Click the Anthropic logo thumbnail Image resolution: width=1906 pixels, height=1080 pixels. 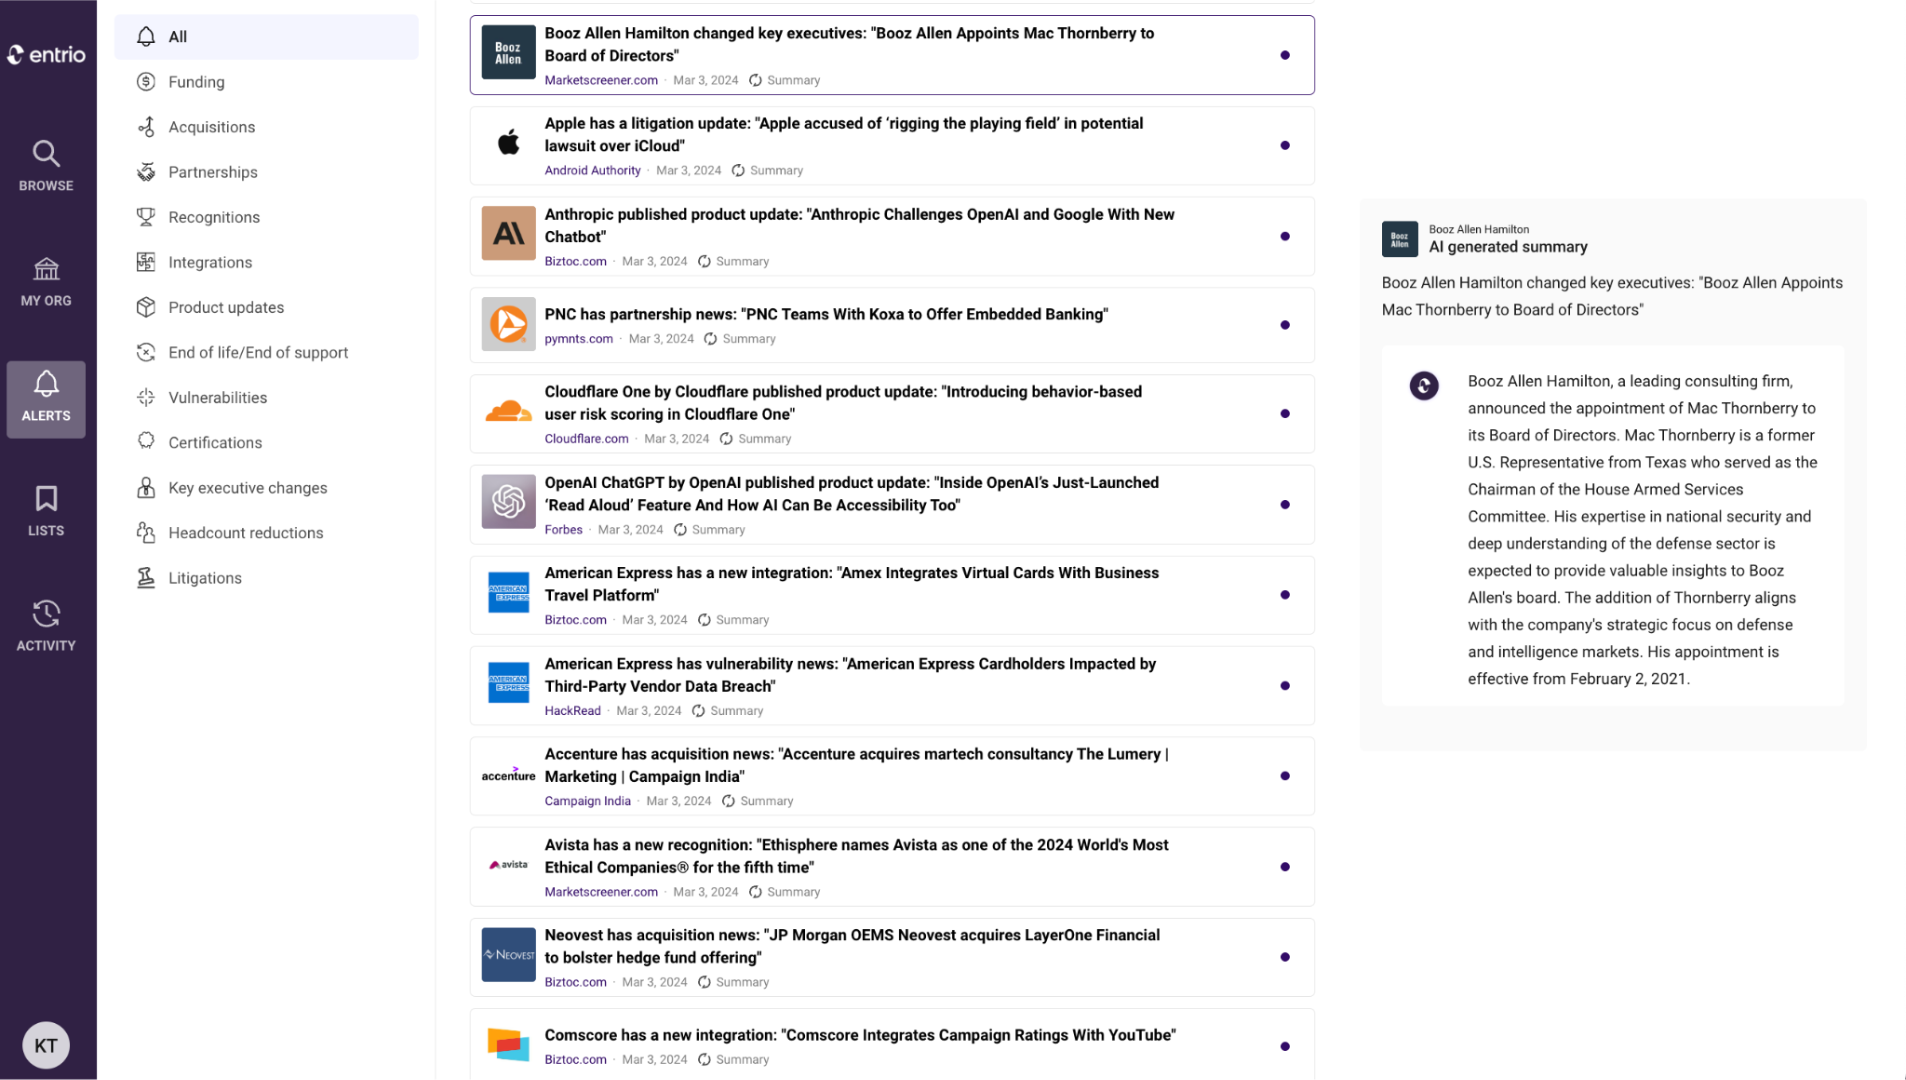(508, 233)
